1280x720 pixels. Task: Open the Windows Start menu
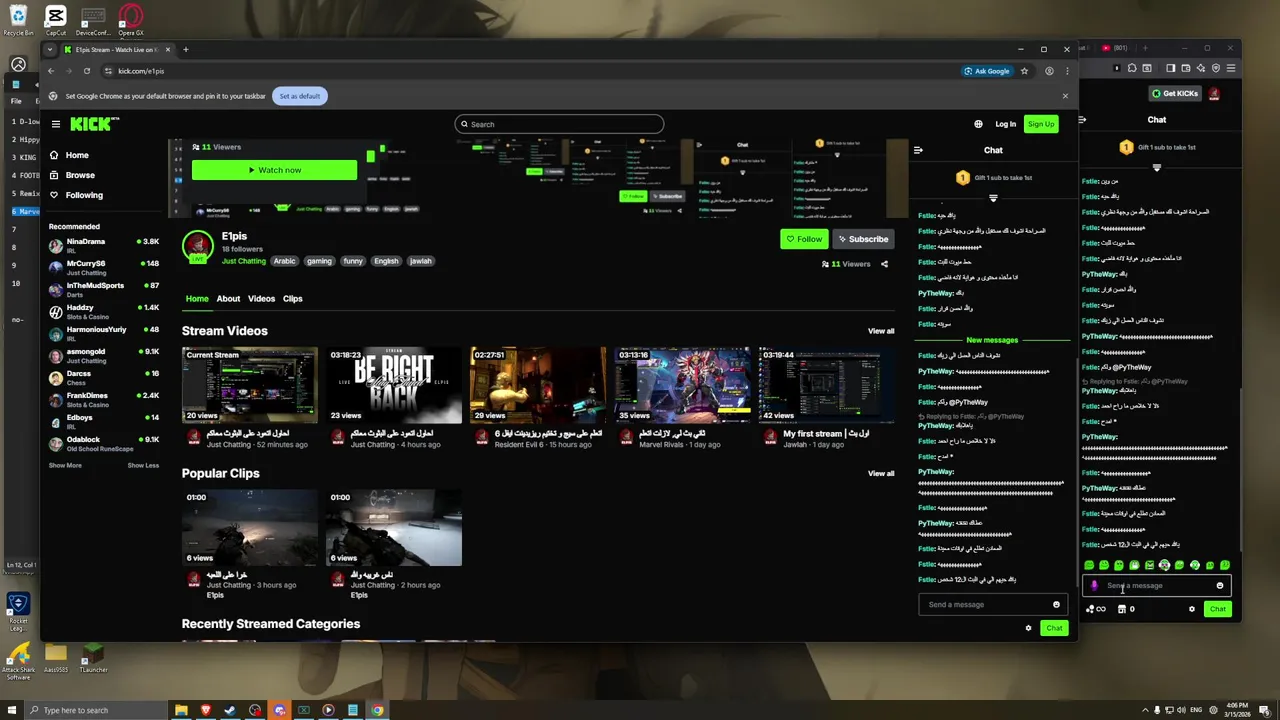pyautogui.click(x=11, y=710)
